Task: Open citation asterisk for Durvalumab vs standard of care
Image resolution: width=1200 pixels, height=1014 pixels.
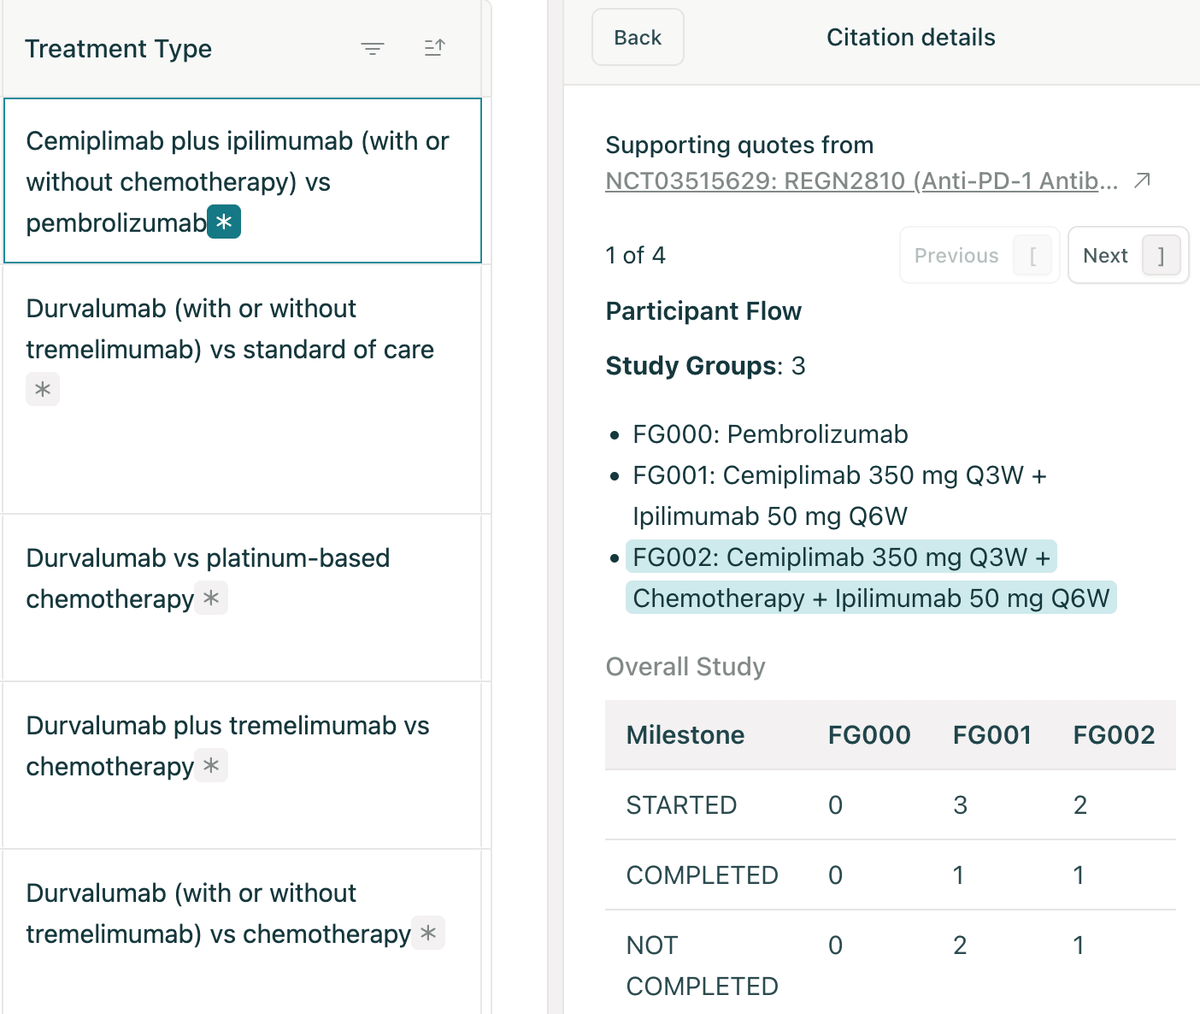Action: click(x=42, y=389)
